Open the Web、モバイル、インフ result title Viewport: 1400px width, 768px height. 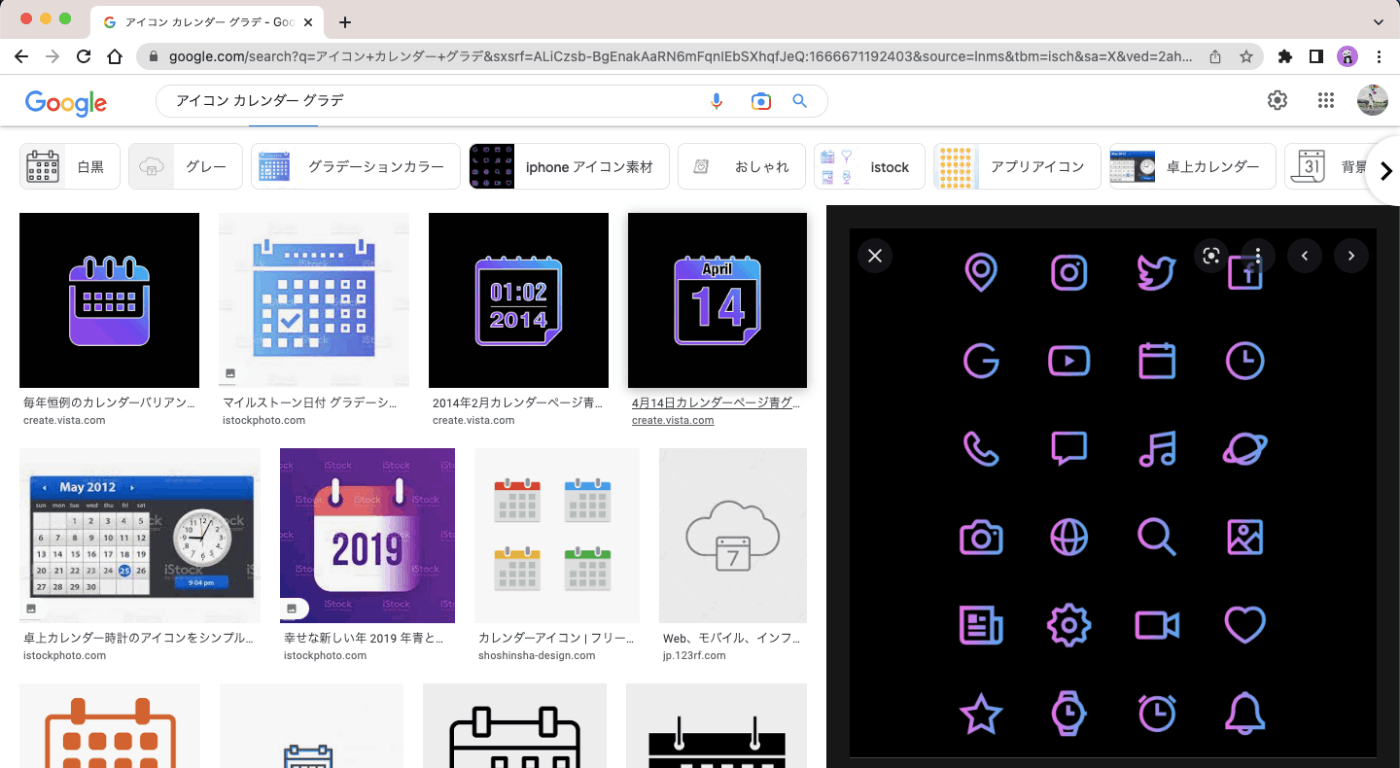(x=731, y=638)
